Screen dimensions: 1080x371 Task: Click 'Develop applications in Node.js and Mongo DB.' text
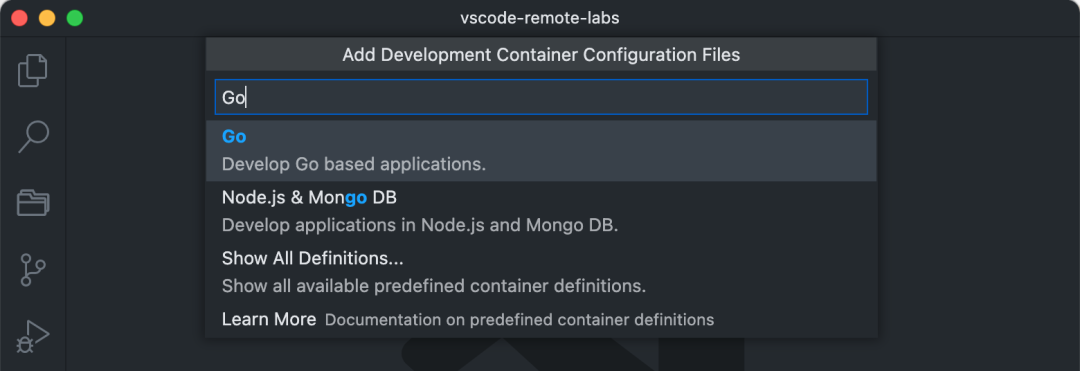[x=420, y=226]
